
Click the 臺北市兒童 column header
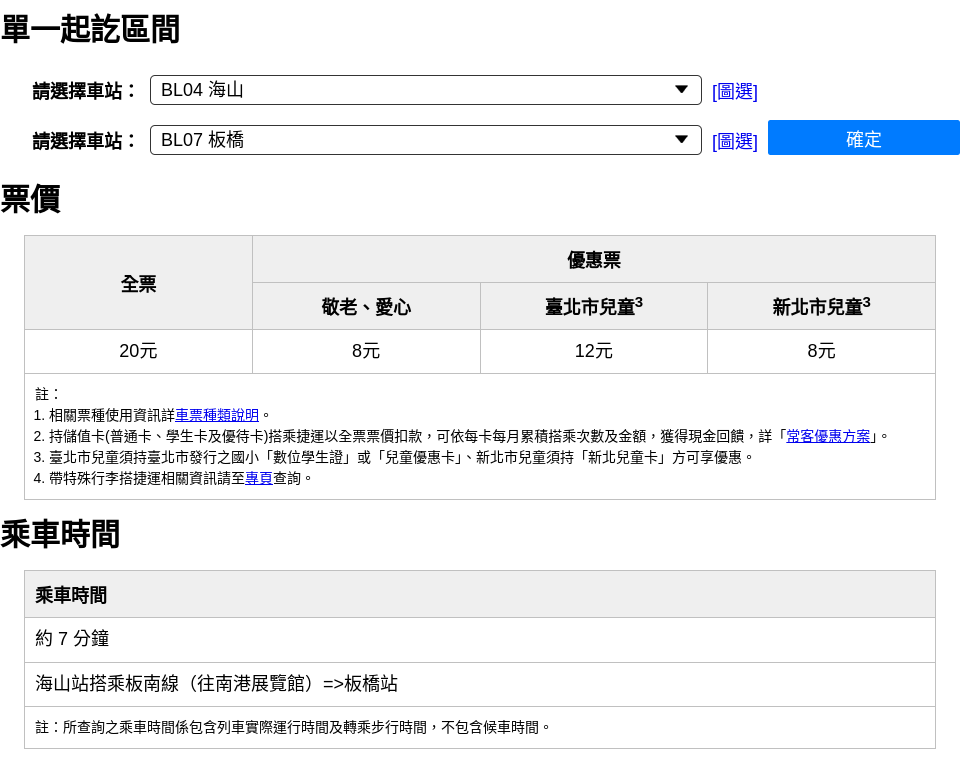click(593, 307)
